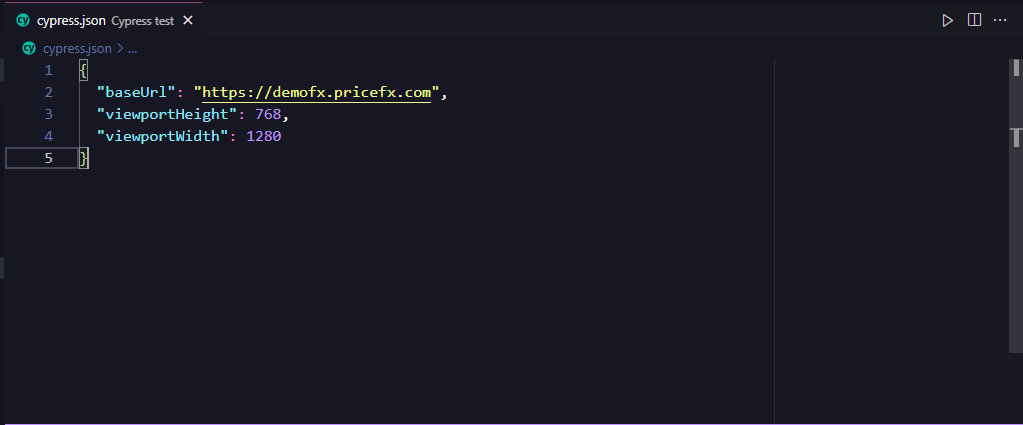The width and height of the screenshot is (1023, 425).
Task: Click the breadcrumb chevron separator
Action: pyautogui.click(x=120, y=47)
